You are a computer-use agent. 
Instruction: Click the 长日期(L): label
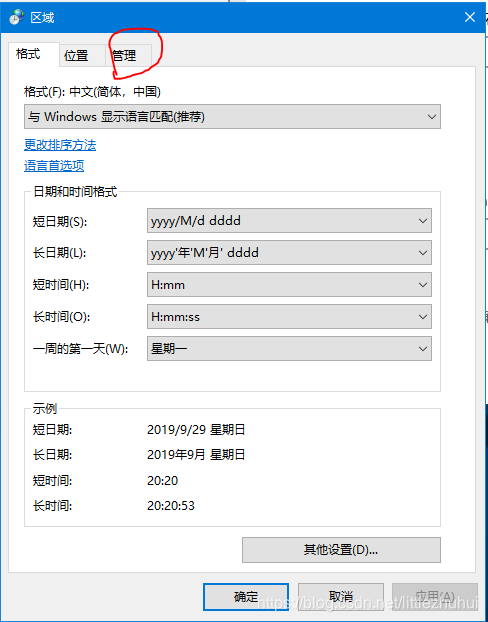[x=59, y=253]
